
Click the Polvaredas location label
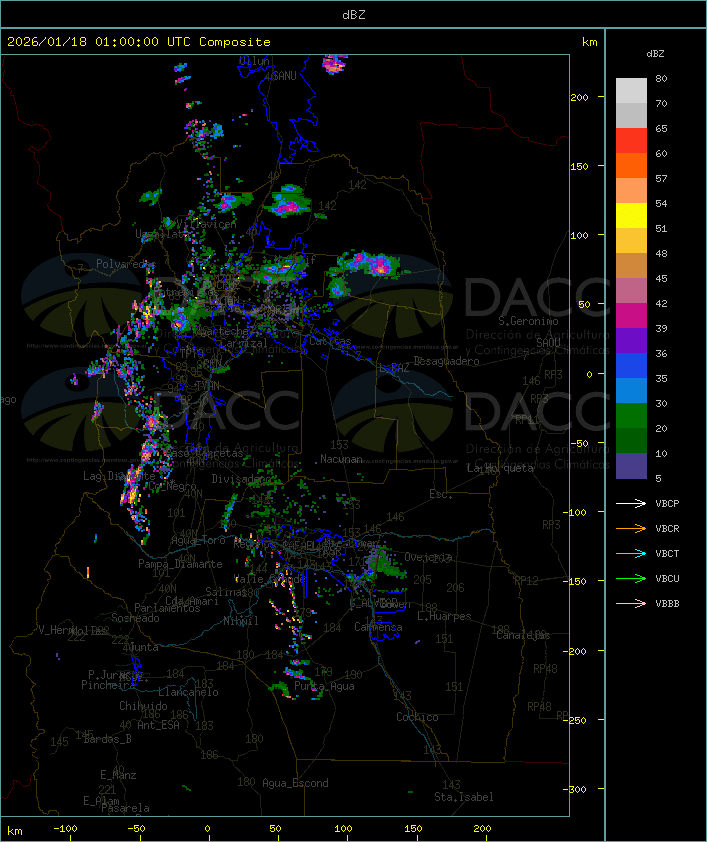(126, 263)
